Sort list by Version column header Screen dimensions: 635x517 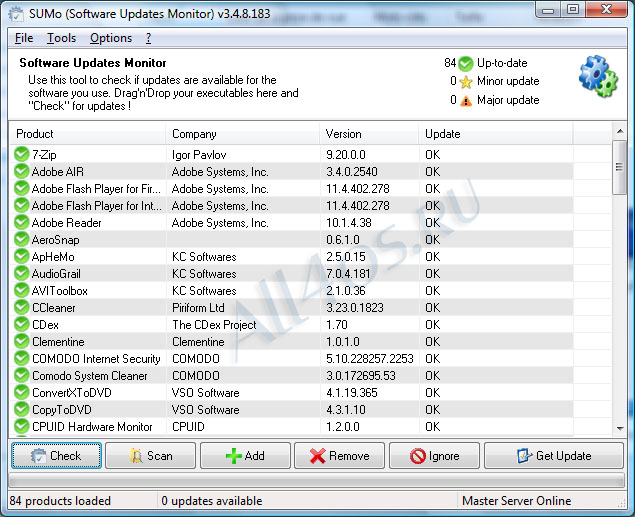[x=369, y=134]
